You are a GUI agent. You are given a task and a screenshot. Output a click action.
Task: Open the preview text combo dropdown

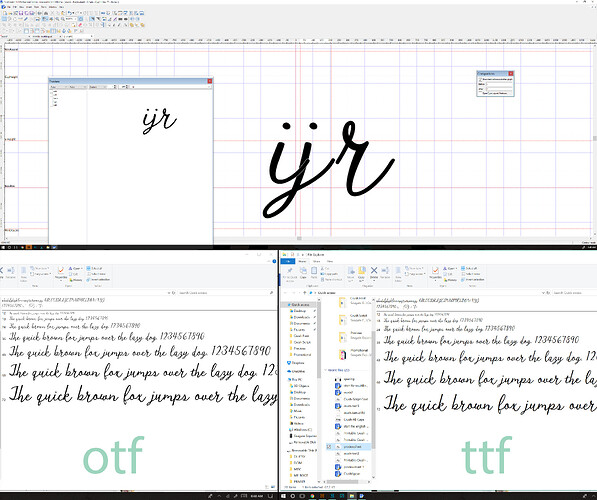tap(209, 87)
